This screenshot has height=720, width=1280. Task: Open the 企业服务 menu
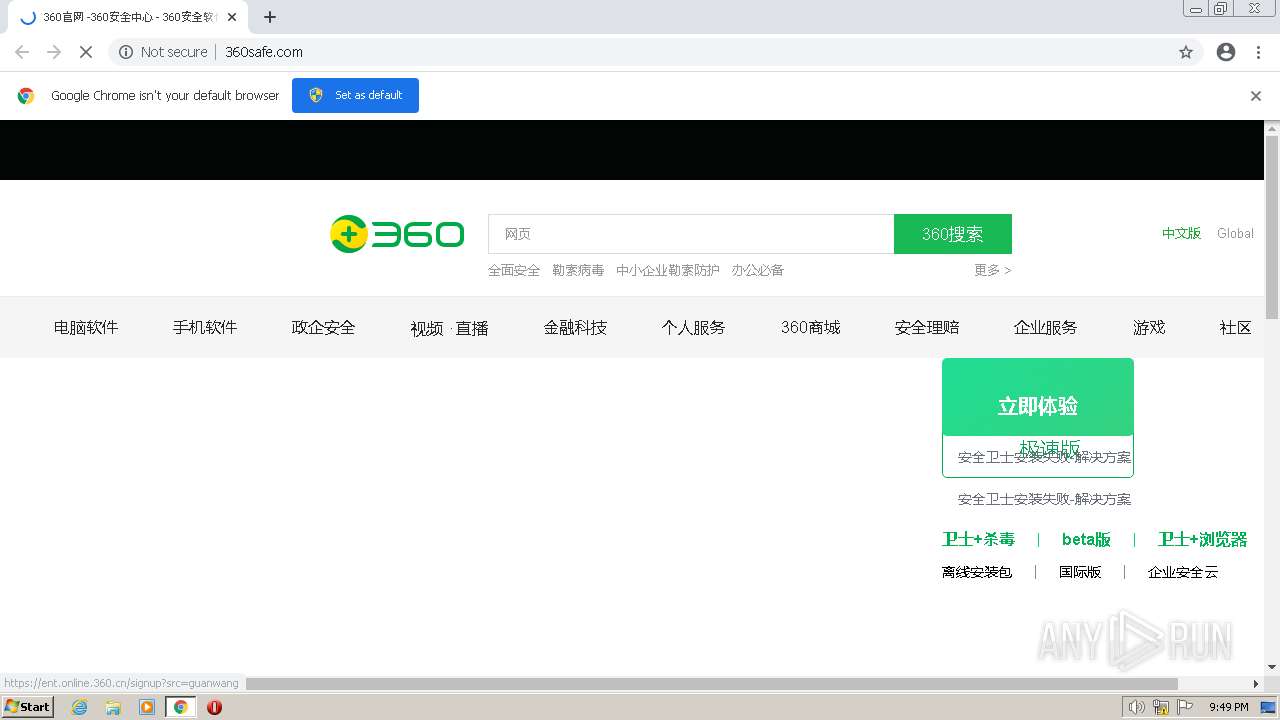(x=1045, y=327)
